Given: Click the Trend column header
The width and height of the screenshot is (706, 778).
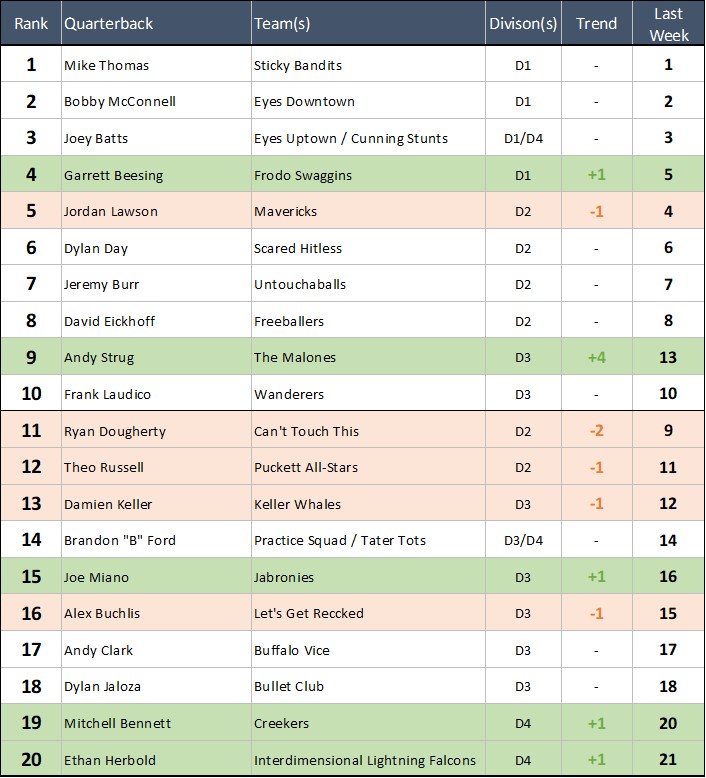Looking at the screenshot, I should [596, 23].
